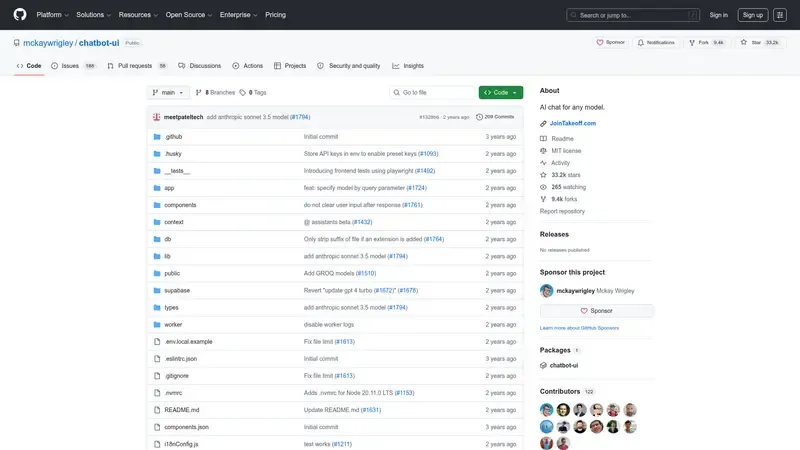800x450 pixels.
Task: Focus the Search or jump to field
Action: [x=633, y=15]
